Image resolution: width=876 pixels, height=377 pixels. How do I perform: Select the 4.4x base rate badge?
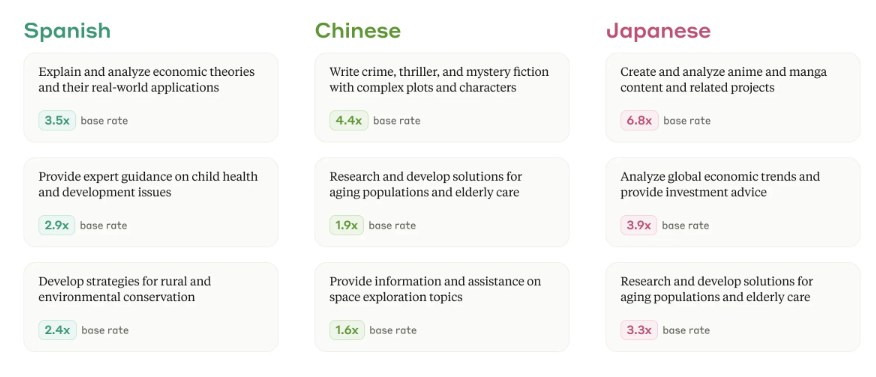coord(349,121)
